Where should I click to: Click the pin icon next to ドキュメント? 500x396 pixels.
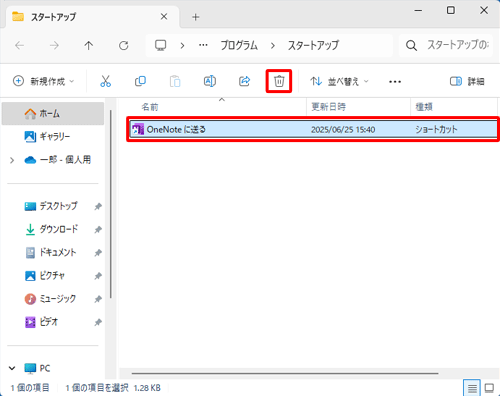[x=98, y=253]
